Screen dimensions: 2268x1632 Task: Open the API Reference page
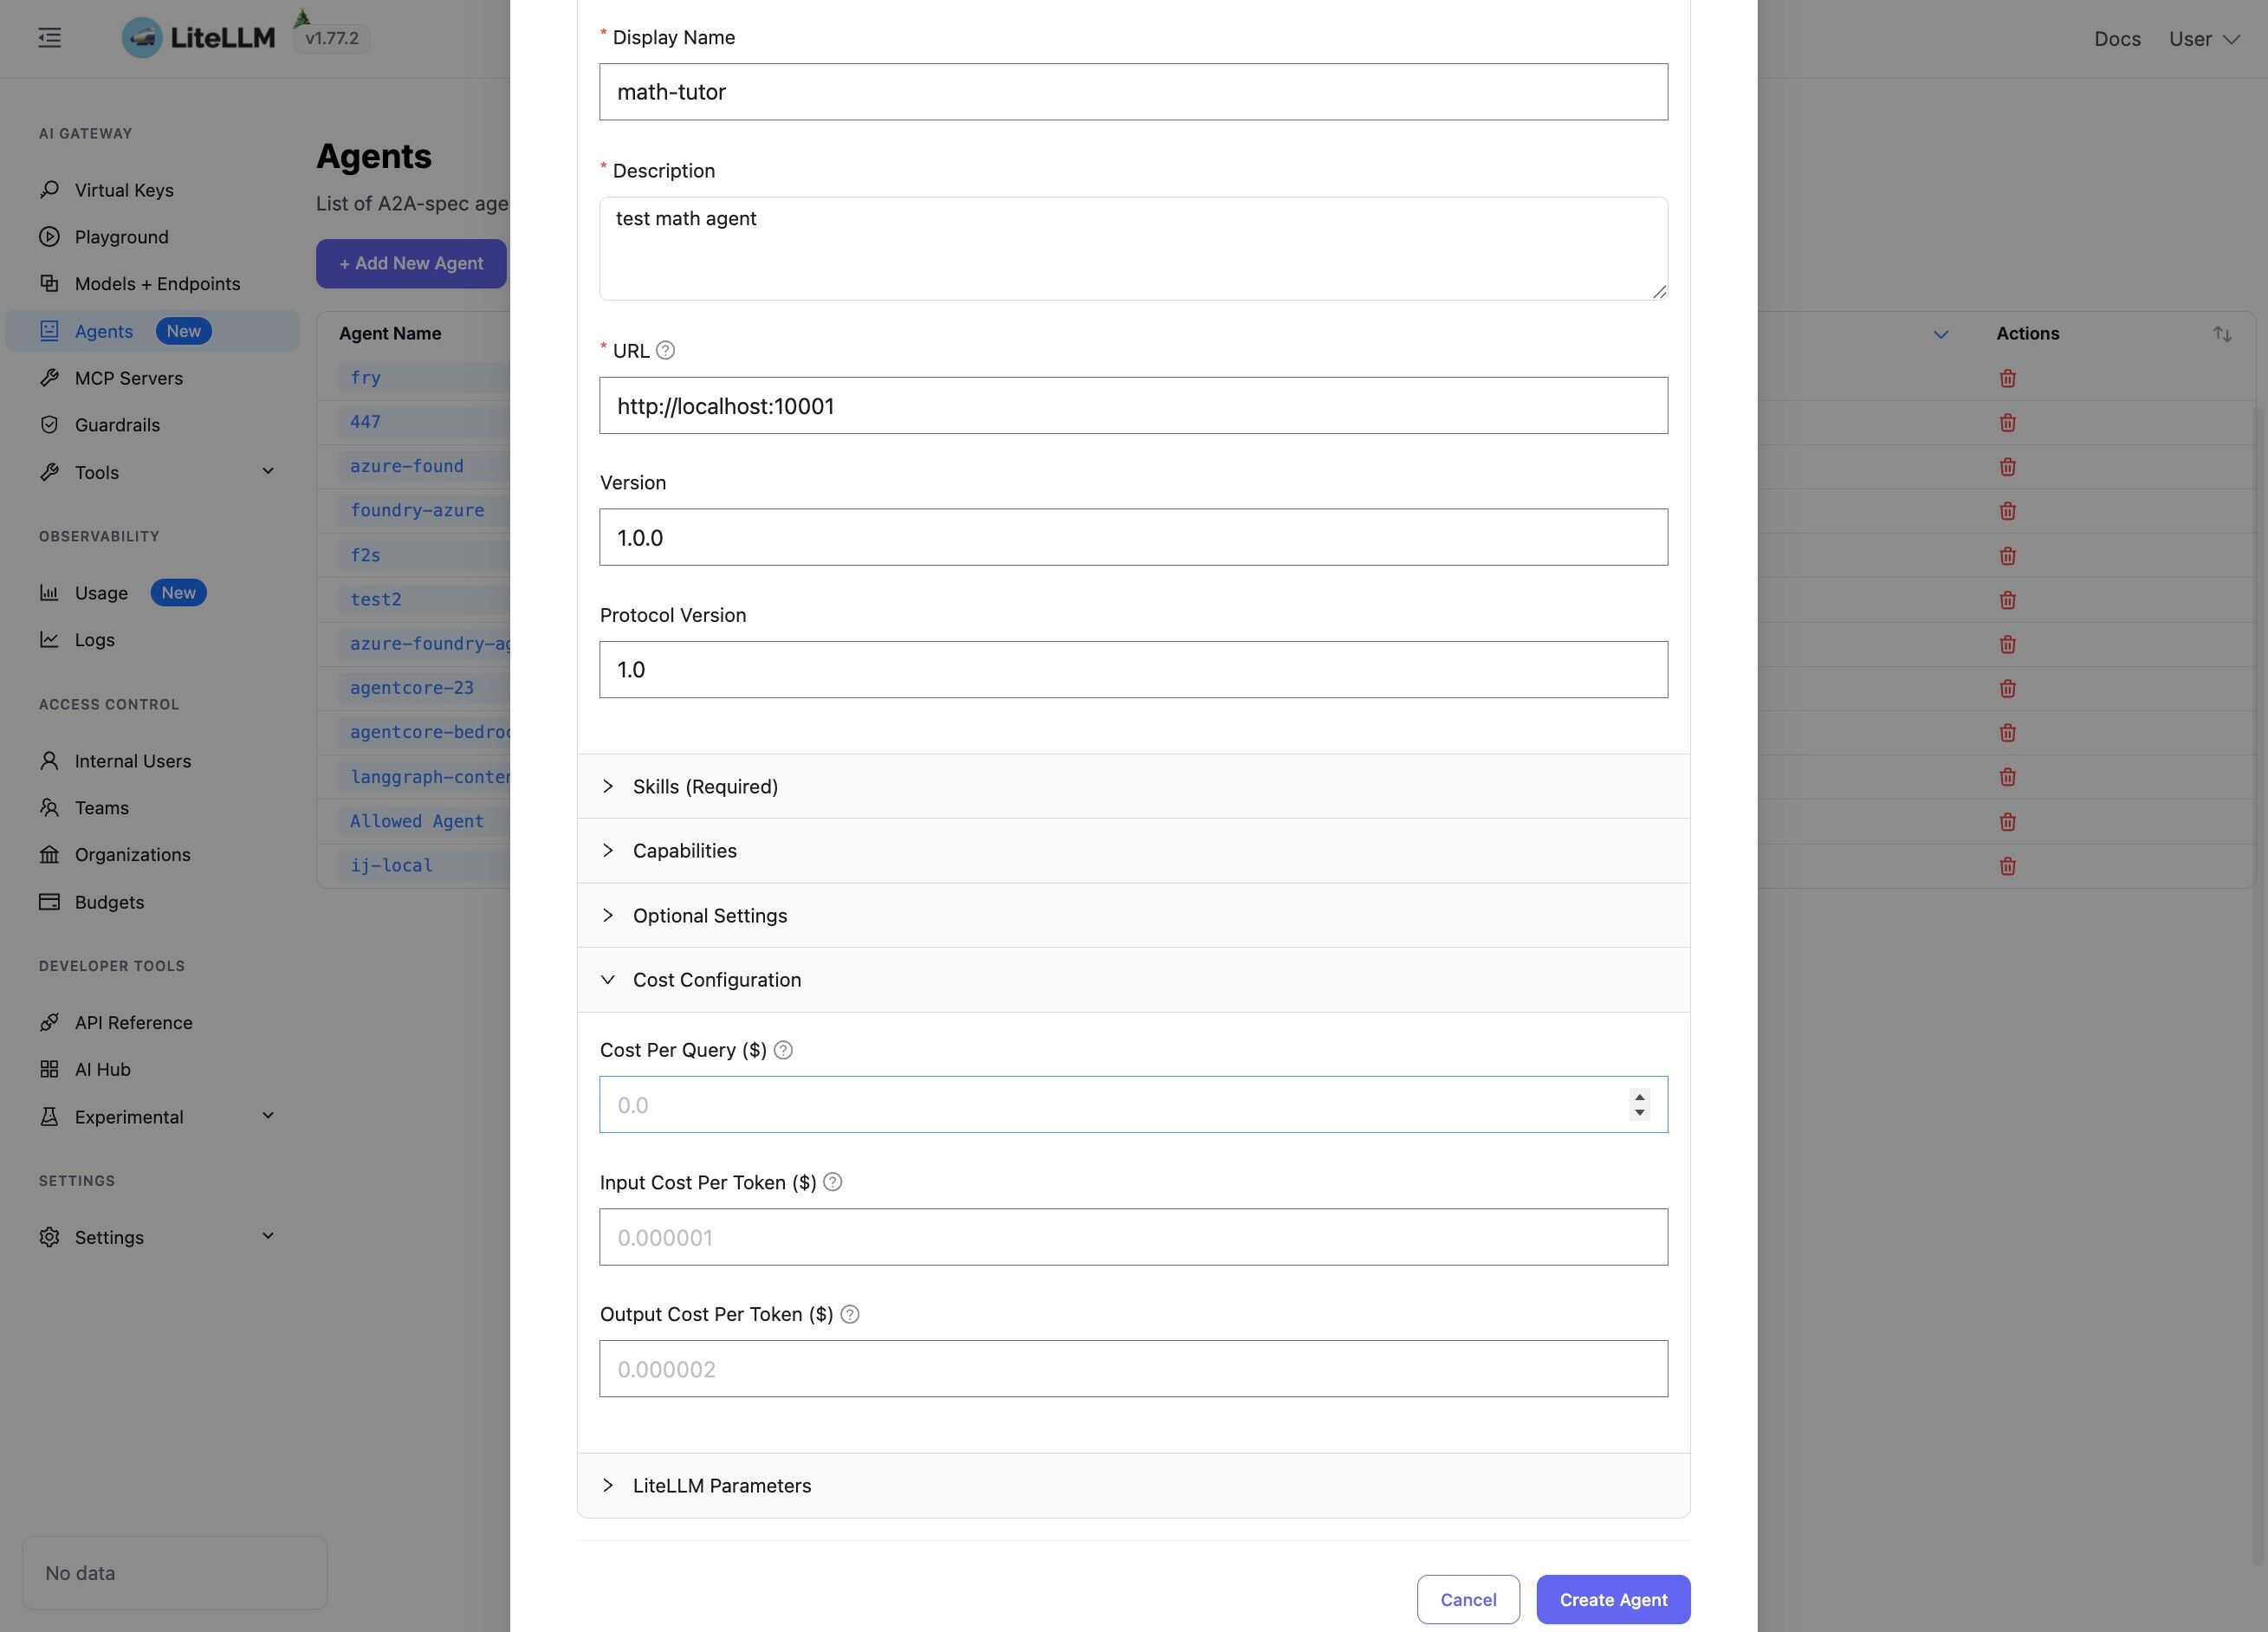click(133, 1022)
